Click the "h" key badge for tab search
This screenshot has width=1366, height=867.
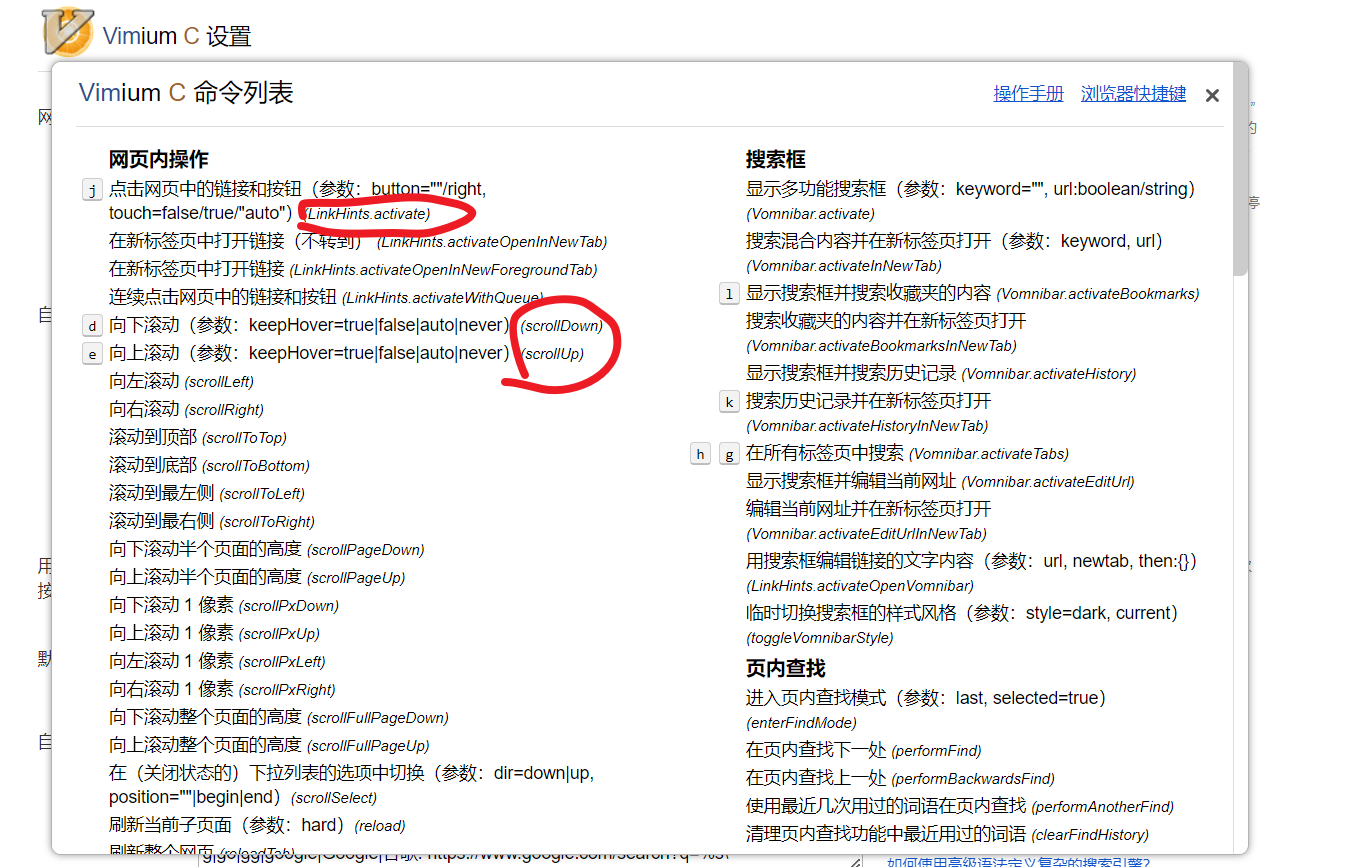[x=700, y=453]
